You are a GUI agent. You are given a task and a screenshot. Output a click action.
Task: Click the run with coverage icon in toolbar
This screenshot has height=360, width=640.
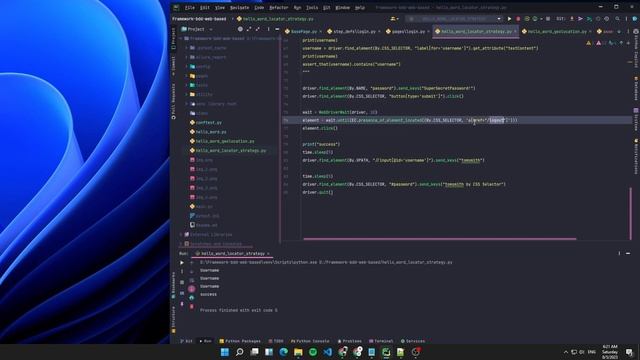[527, 19]
